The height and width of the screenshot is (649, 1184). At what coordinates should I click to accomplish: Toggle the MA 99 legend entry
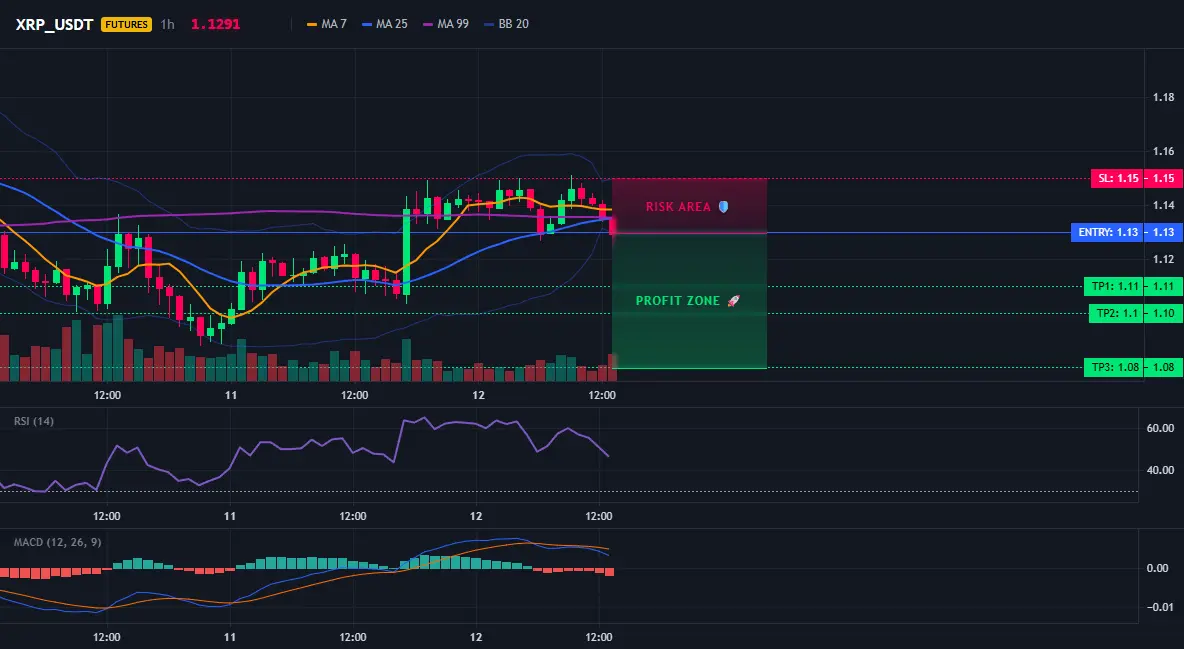click(446, 24)
